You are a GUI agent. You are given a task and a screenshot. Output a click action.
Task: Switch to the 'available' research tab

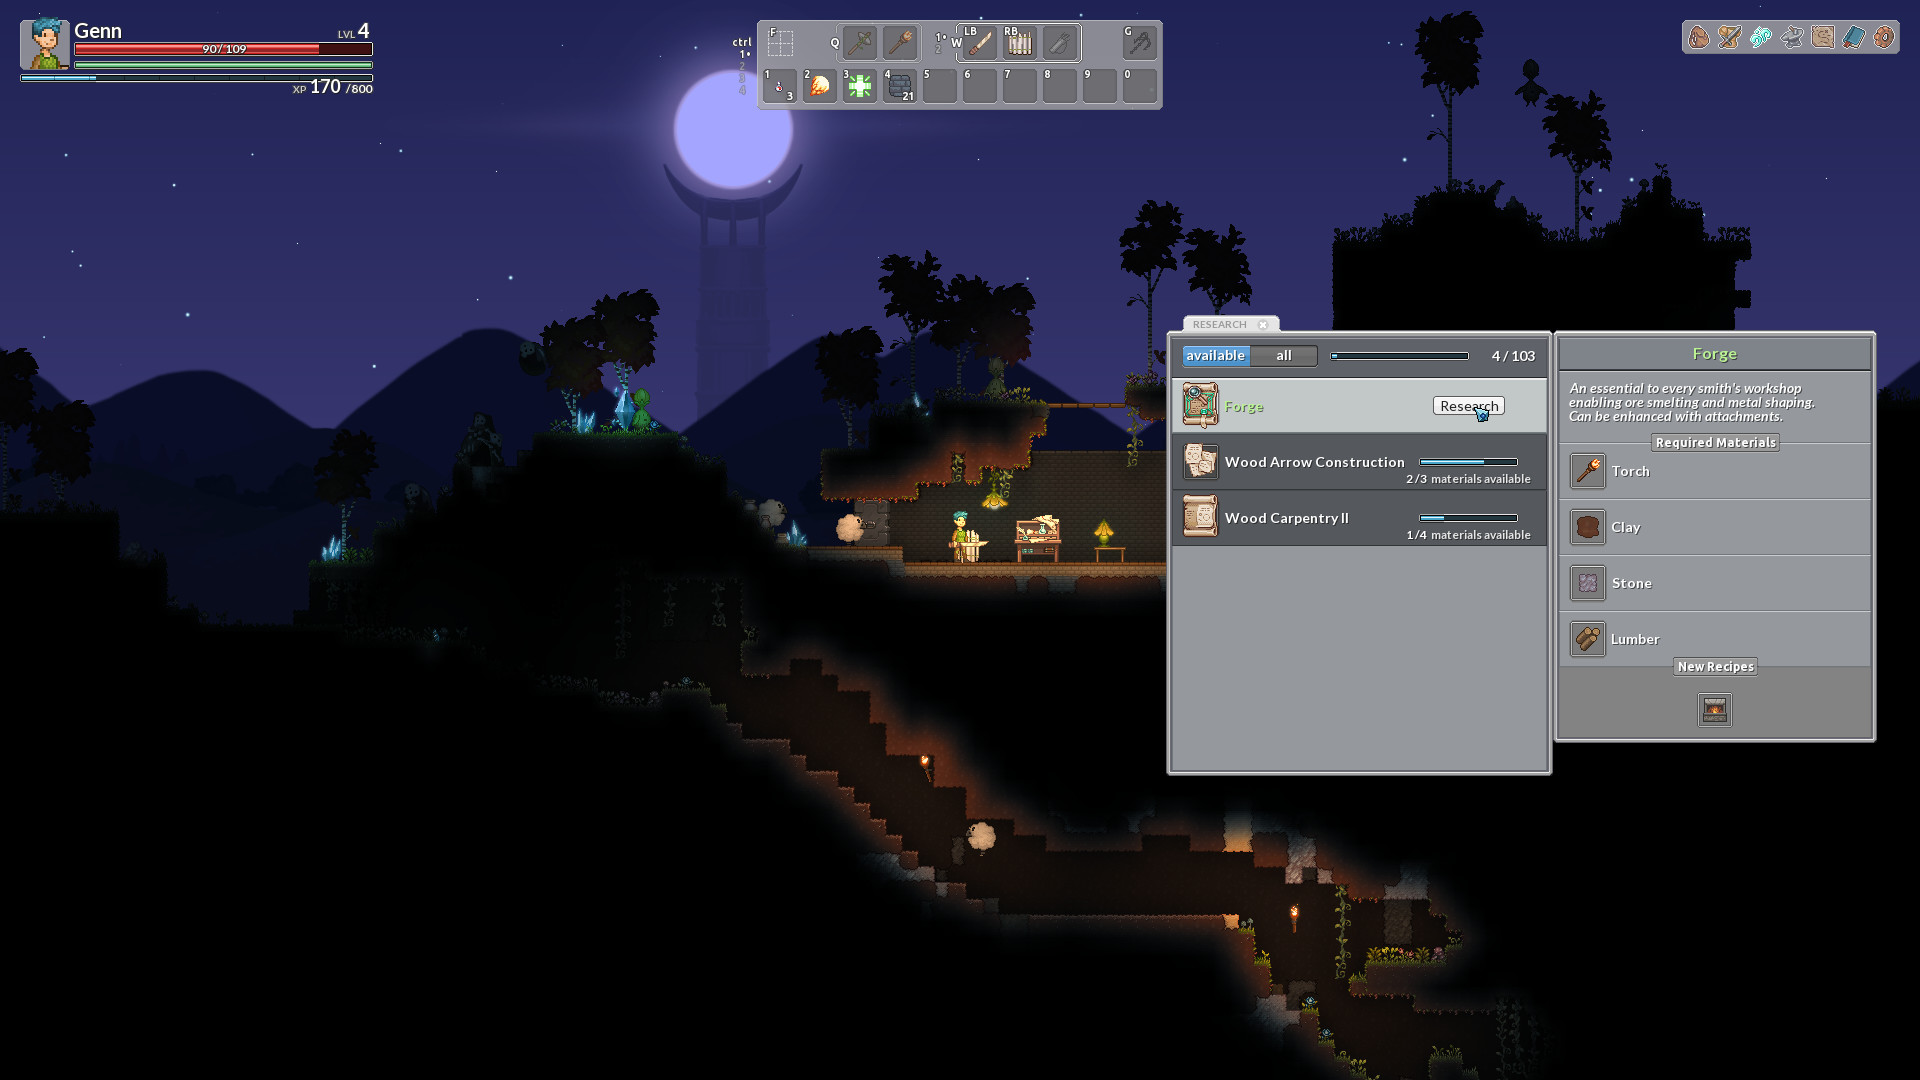tap(1215, 355)
